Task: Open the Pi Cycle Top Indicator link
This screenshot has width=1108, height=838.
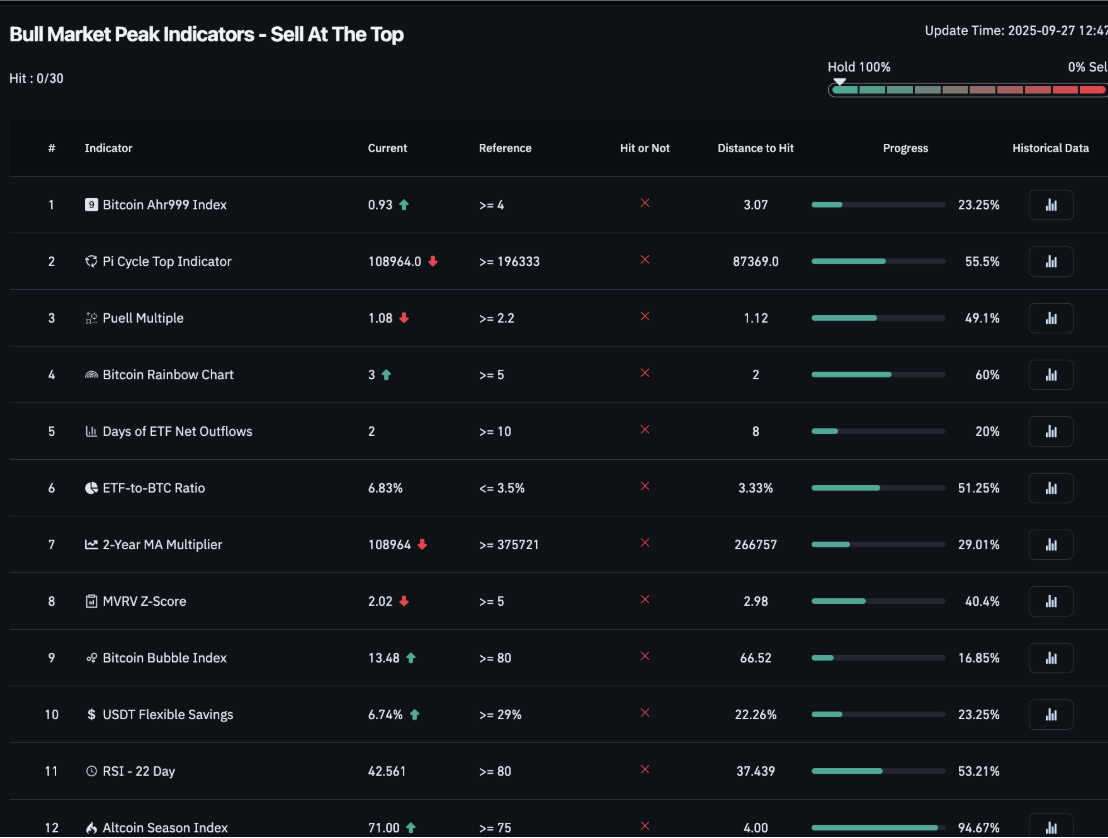Action: click(x=166, y=262)
